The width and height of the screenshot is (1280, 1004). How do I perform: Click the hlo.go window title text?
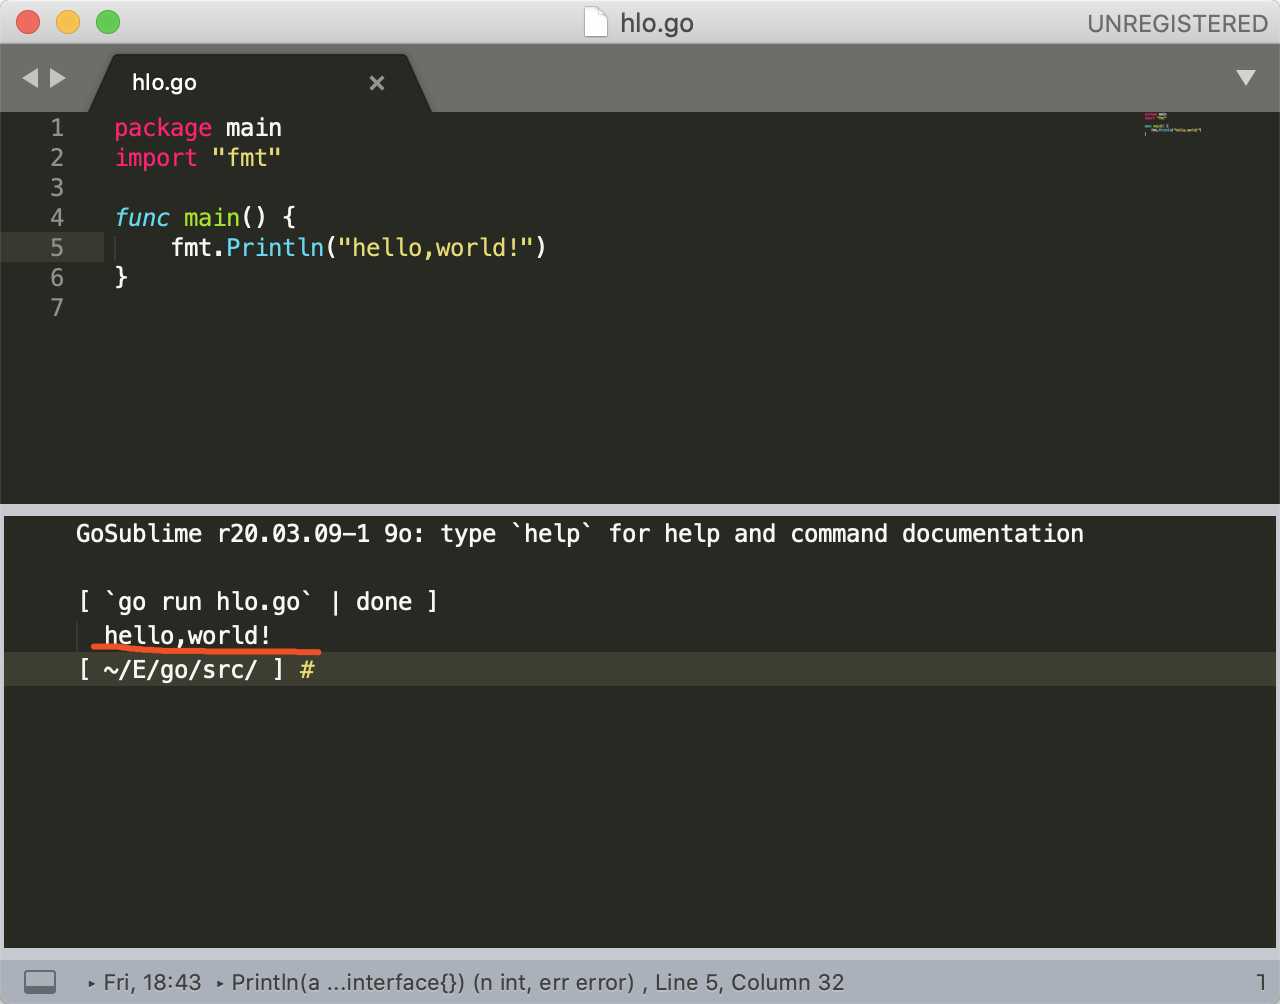pyautogui.click(x=657, y=23)
